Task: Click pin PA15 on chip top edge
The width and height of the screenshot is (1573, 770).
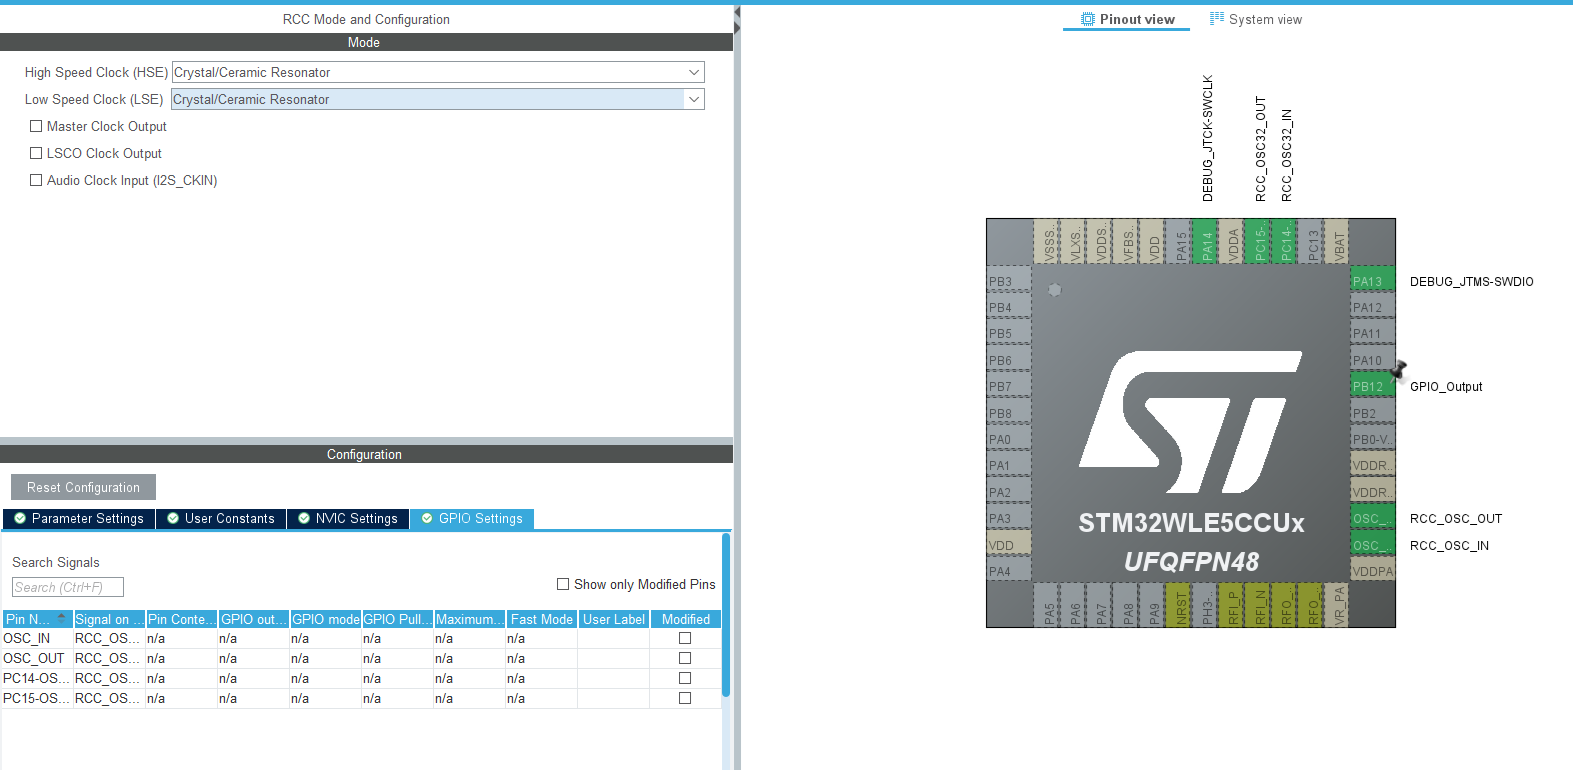Action: pyautogui.click(x=1180, y=241)
